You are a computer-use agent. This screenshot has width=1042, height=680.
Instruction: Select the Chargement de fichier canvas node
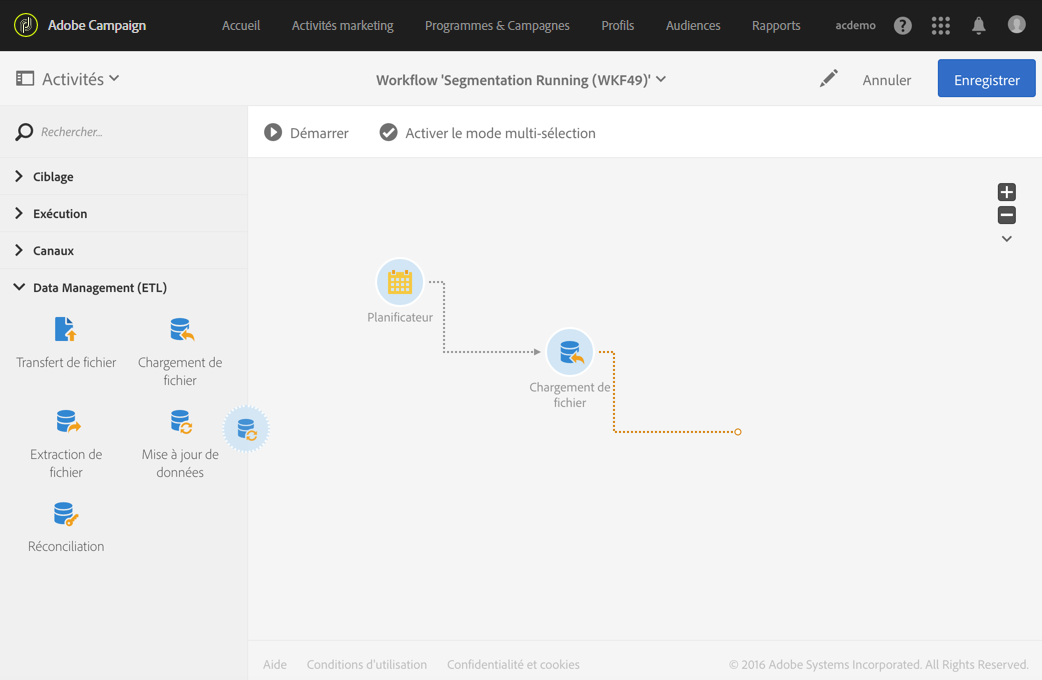pyautogui.click(x=570, y=353)
